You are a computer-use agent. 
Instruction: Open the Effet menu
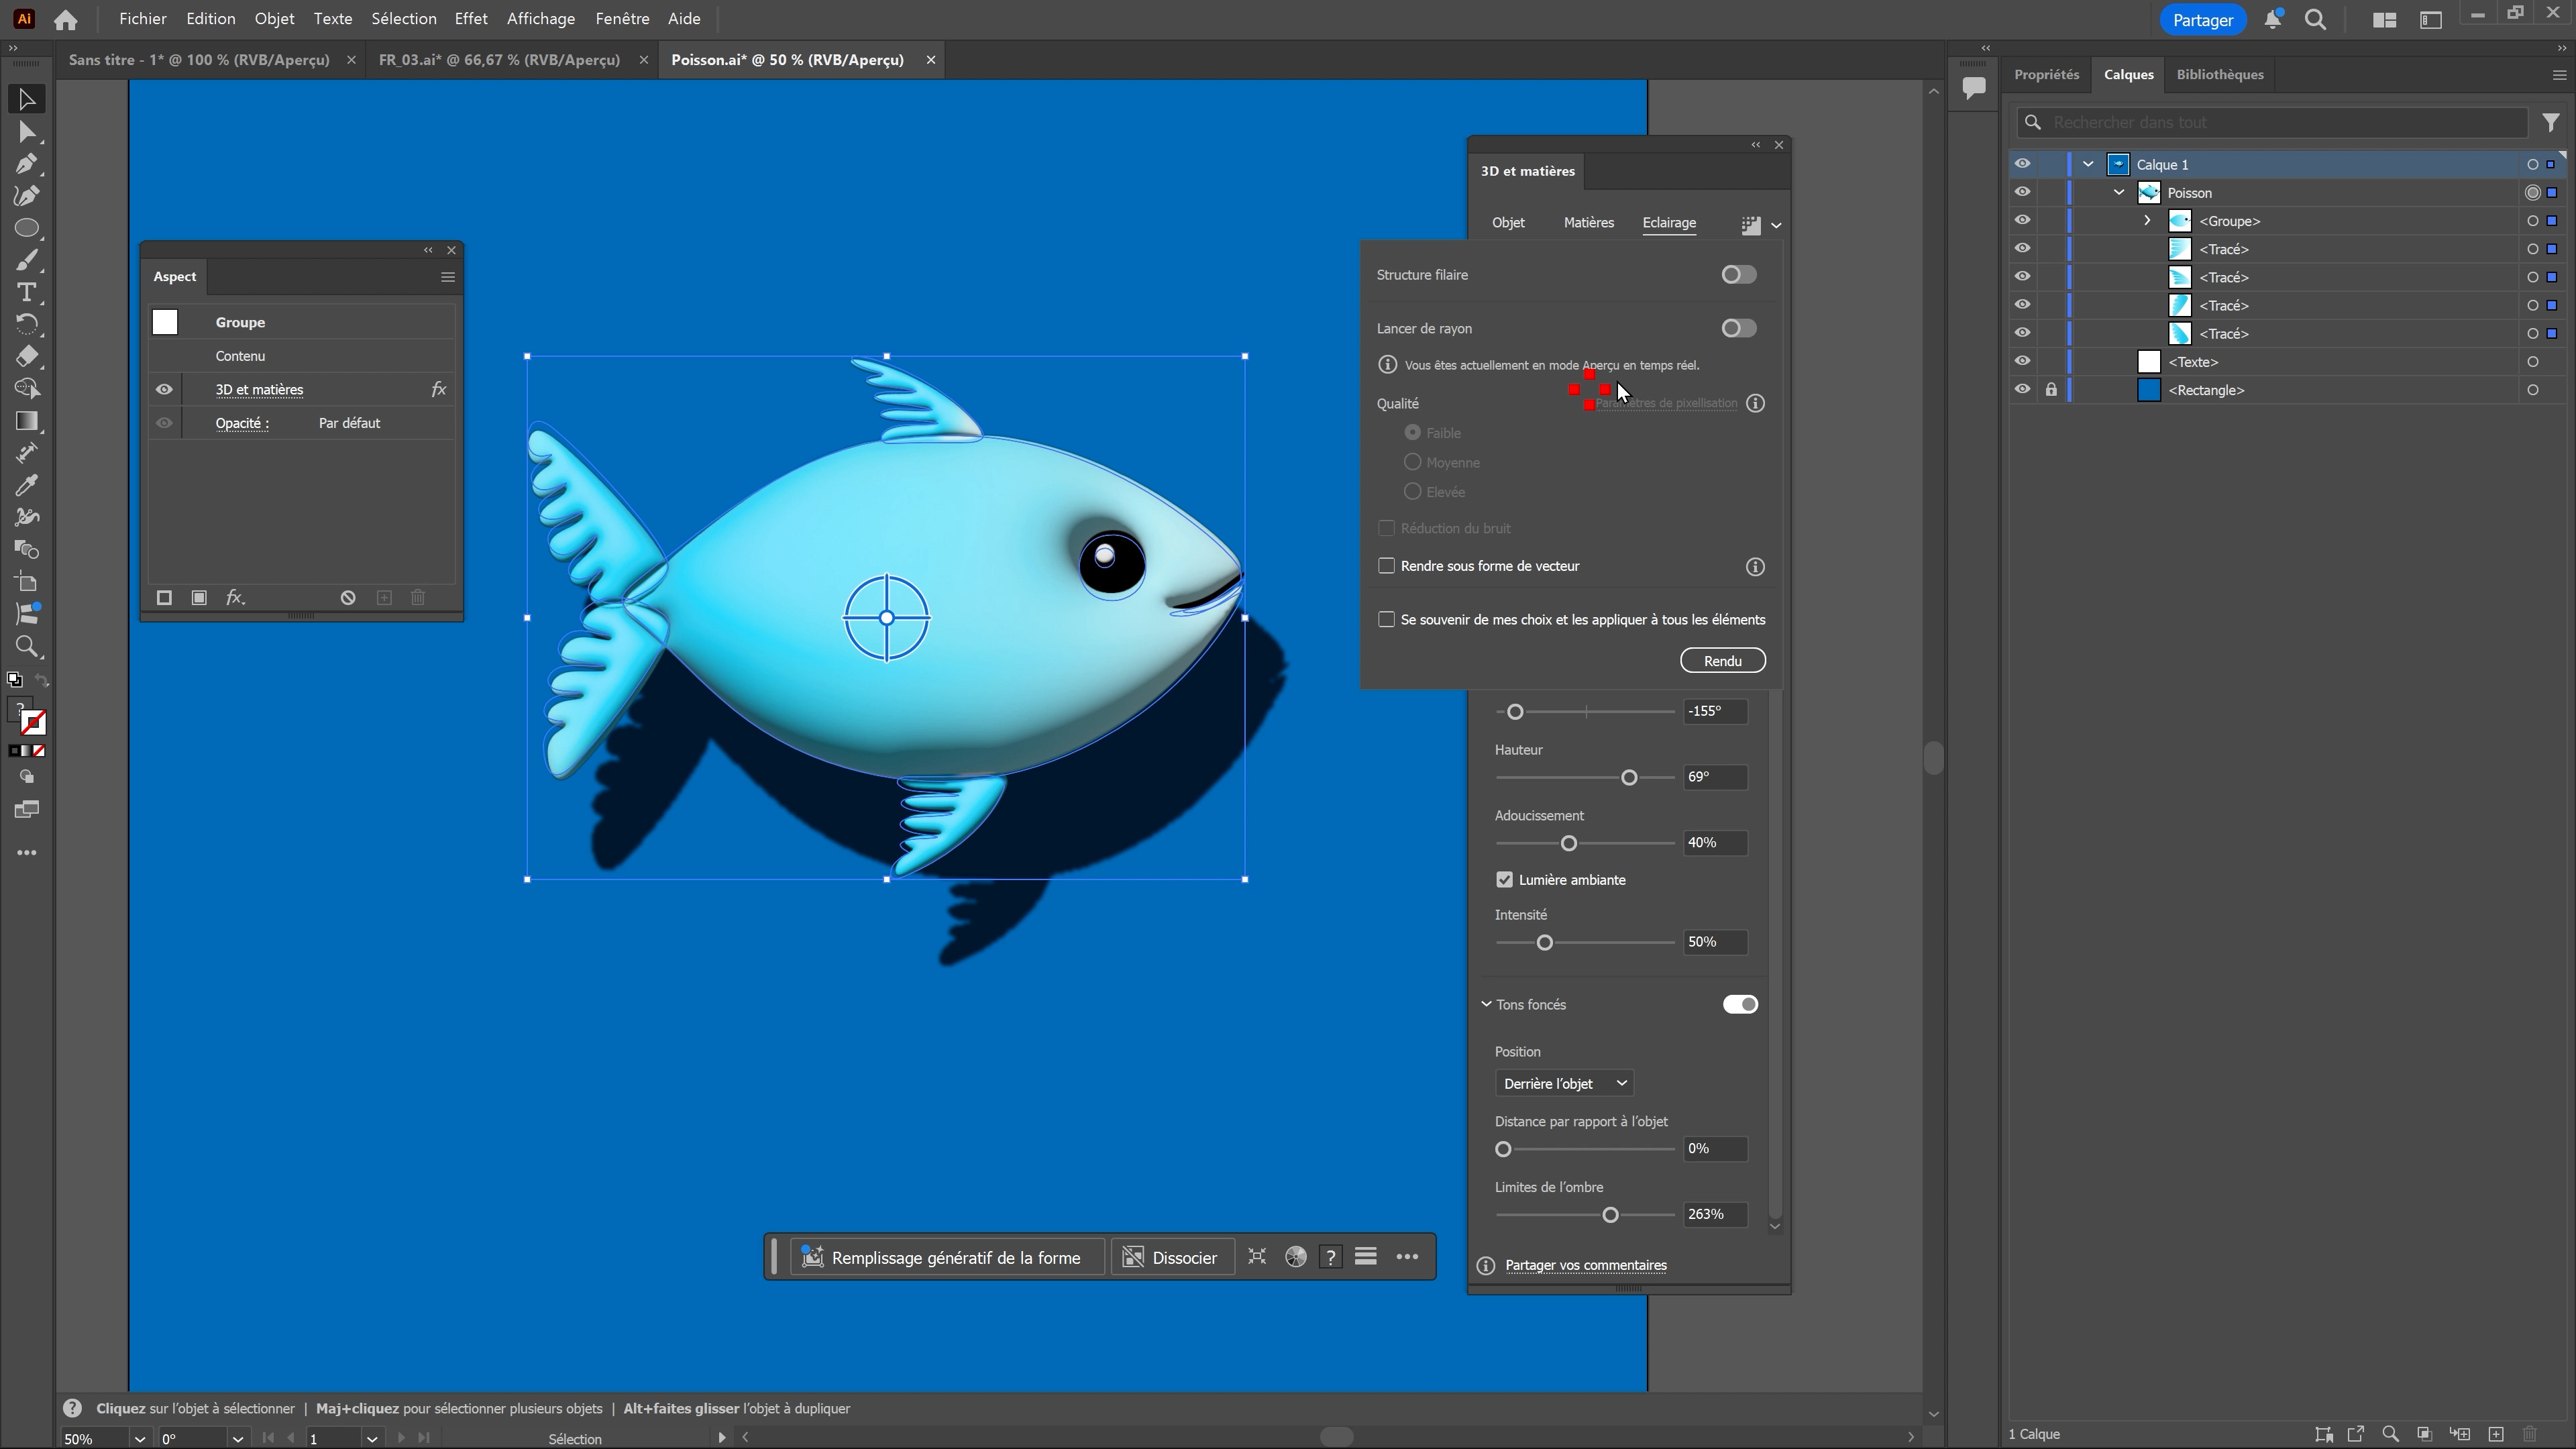click(x=470, y=19)
